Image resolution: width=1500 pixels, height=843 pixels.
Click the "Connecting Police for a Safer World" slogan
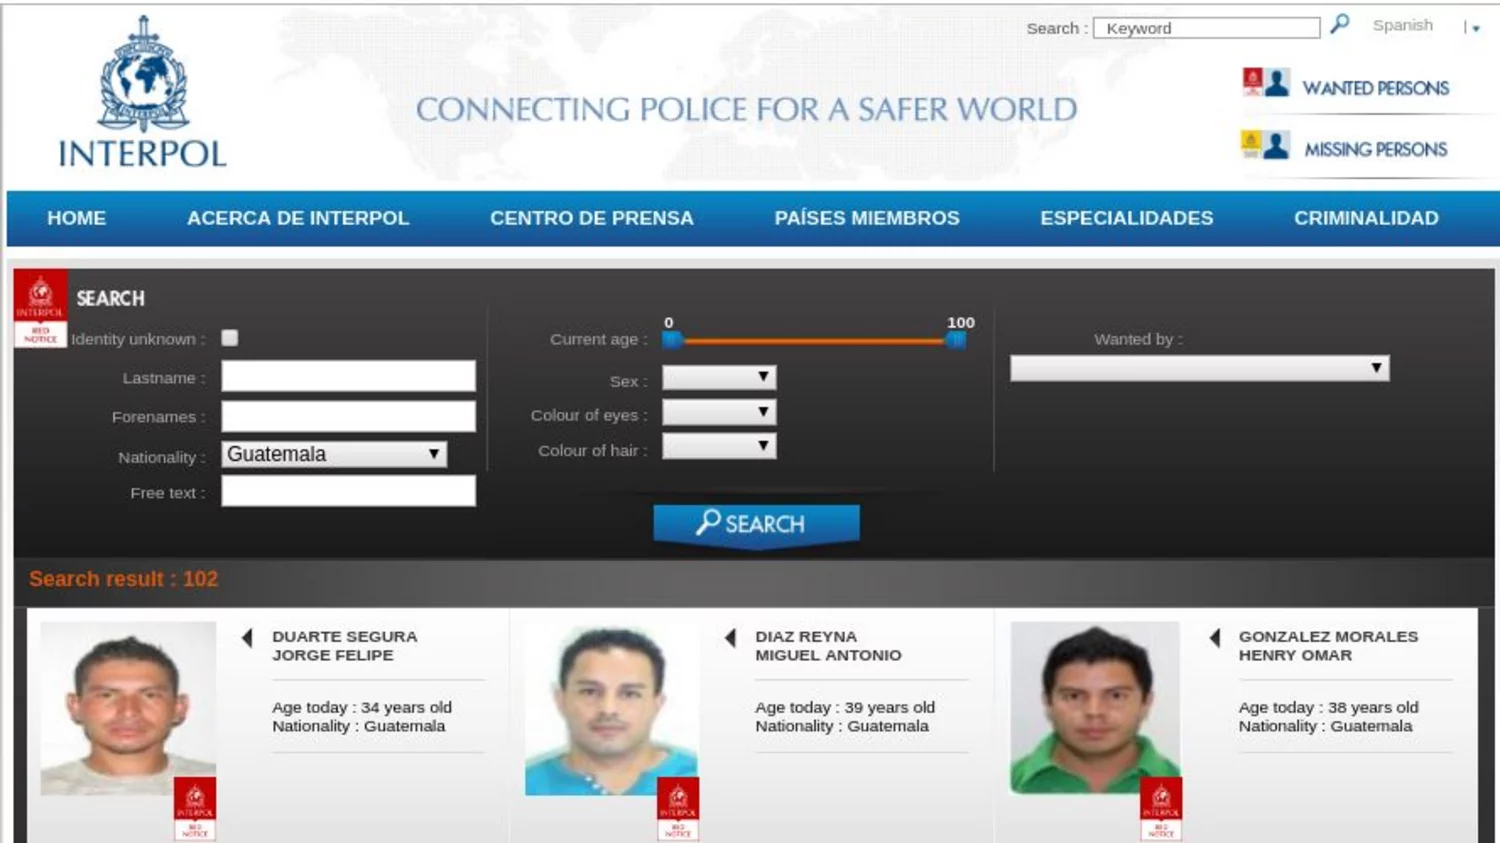pyautogui.click(x=746, y=109)
